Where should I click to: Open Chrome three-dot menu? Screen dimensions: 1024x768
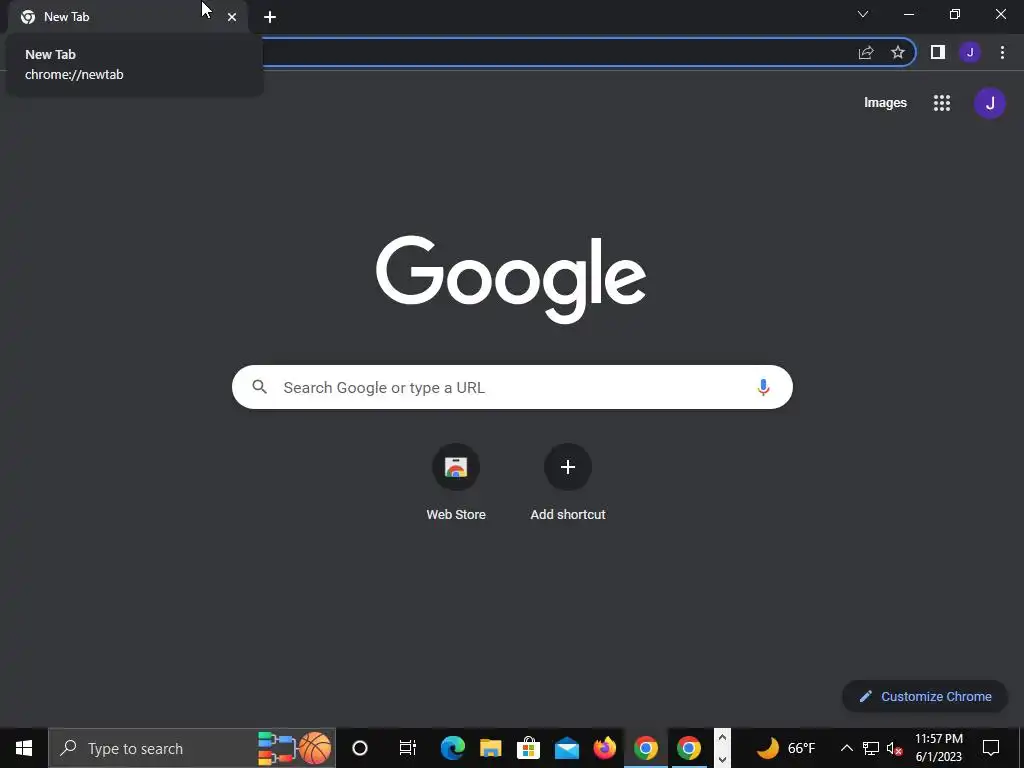tap(1002, 52)
